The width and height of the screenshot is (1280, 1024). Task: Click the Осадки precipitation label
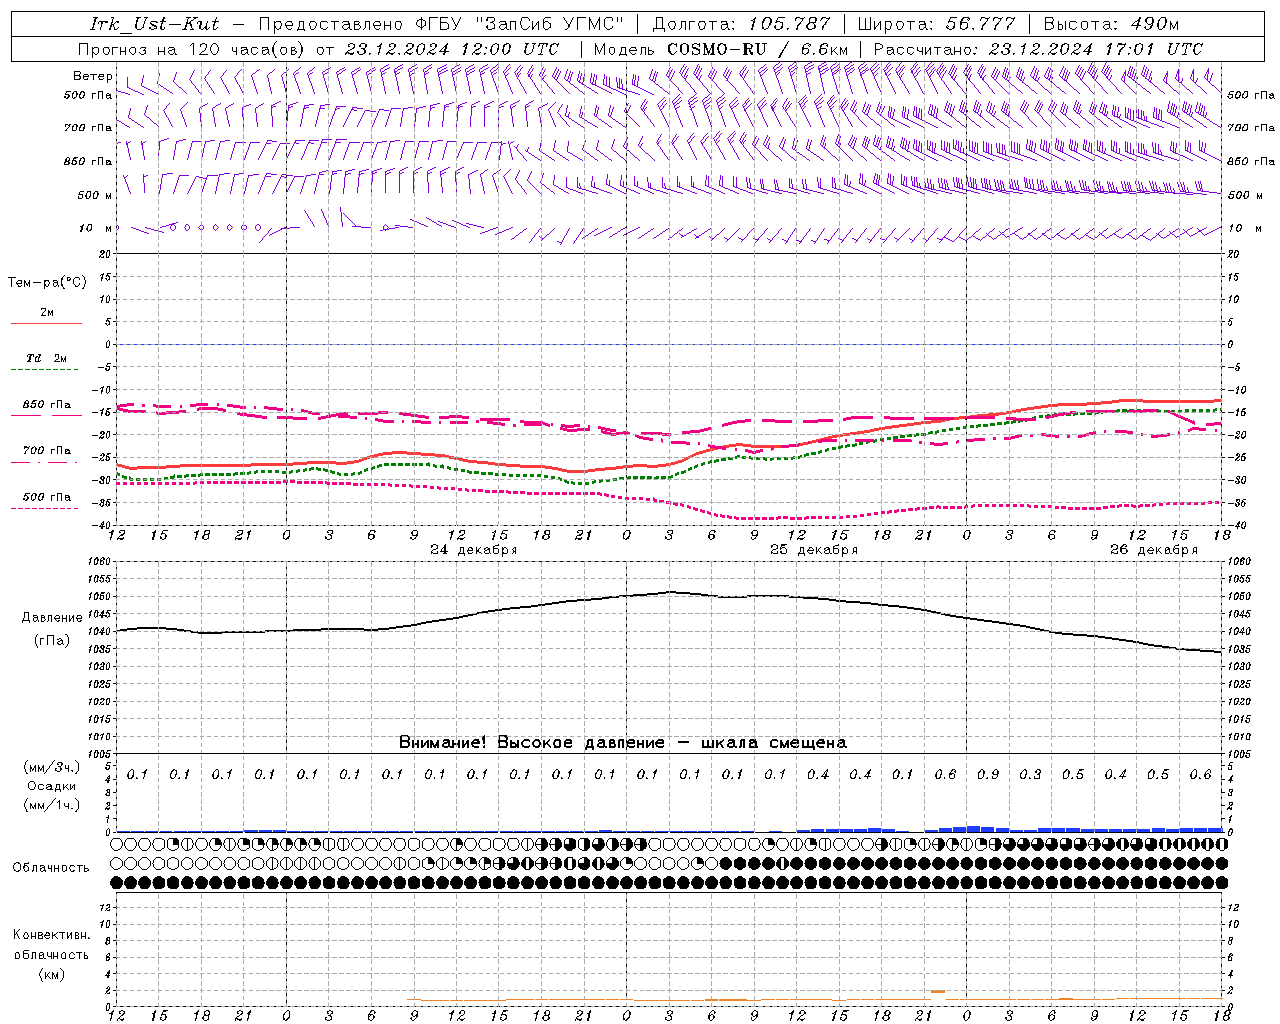[52, 786]
